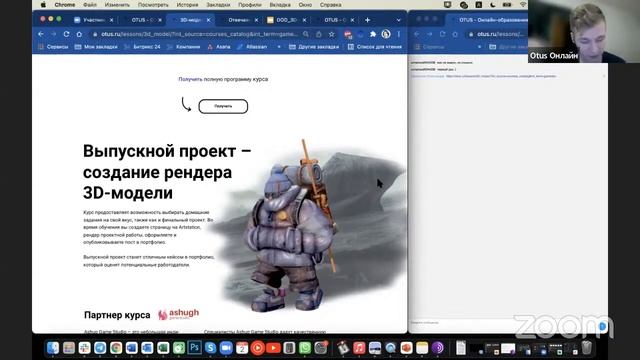640x360 pixels.
Task: Open WhatsApp from the dock
Action: 305,348
